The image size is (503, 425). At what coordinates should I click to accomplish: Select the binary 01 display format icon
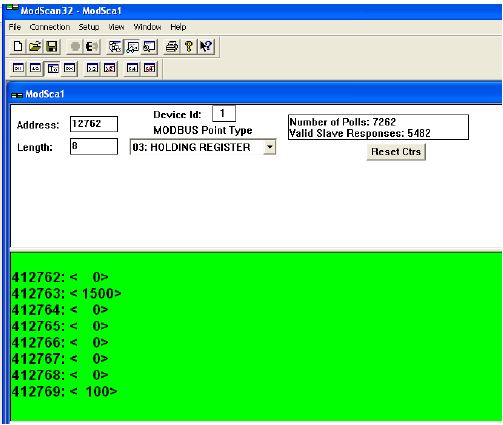pyautogui.click(x=18, y=68)
